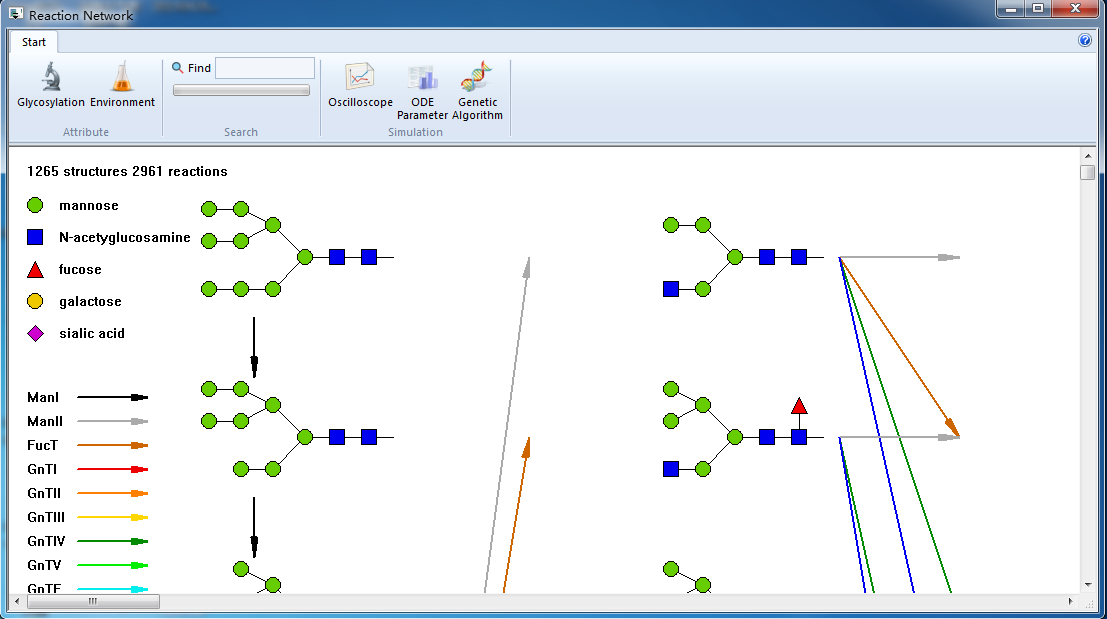Click the dark green GnTIV legend arrow
1107x619 pixels.
tap(112, 541)
